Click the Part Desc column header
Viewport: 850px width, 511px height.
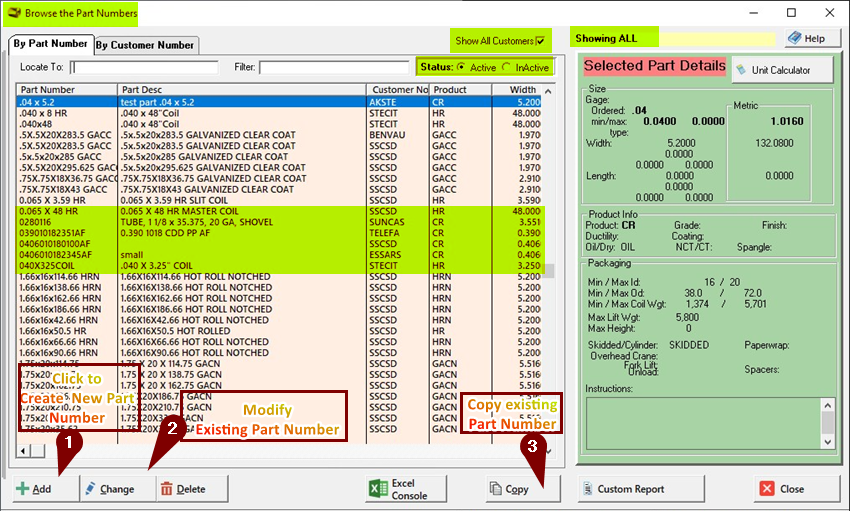240,89
